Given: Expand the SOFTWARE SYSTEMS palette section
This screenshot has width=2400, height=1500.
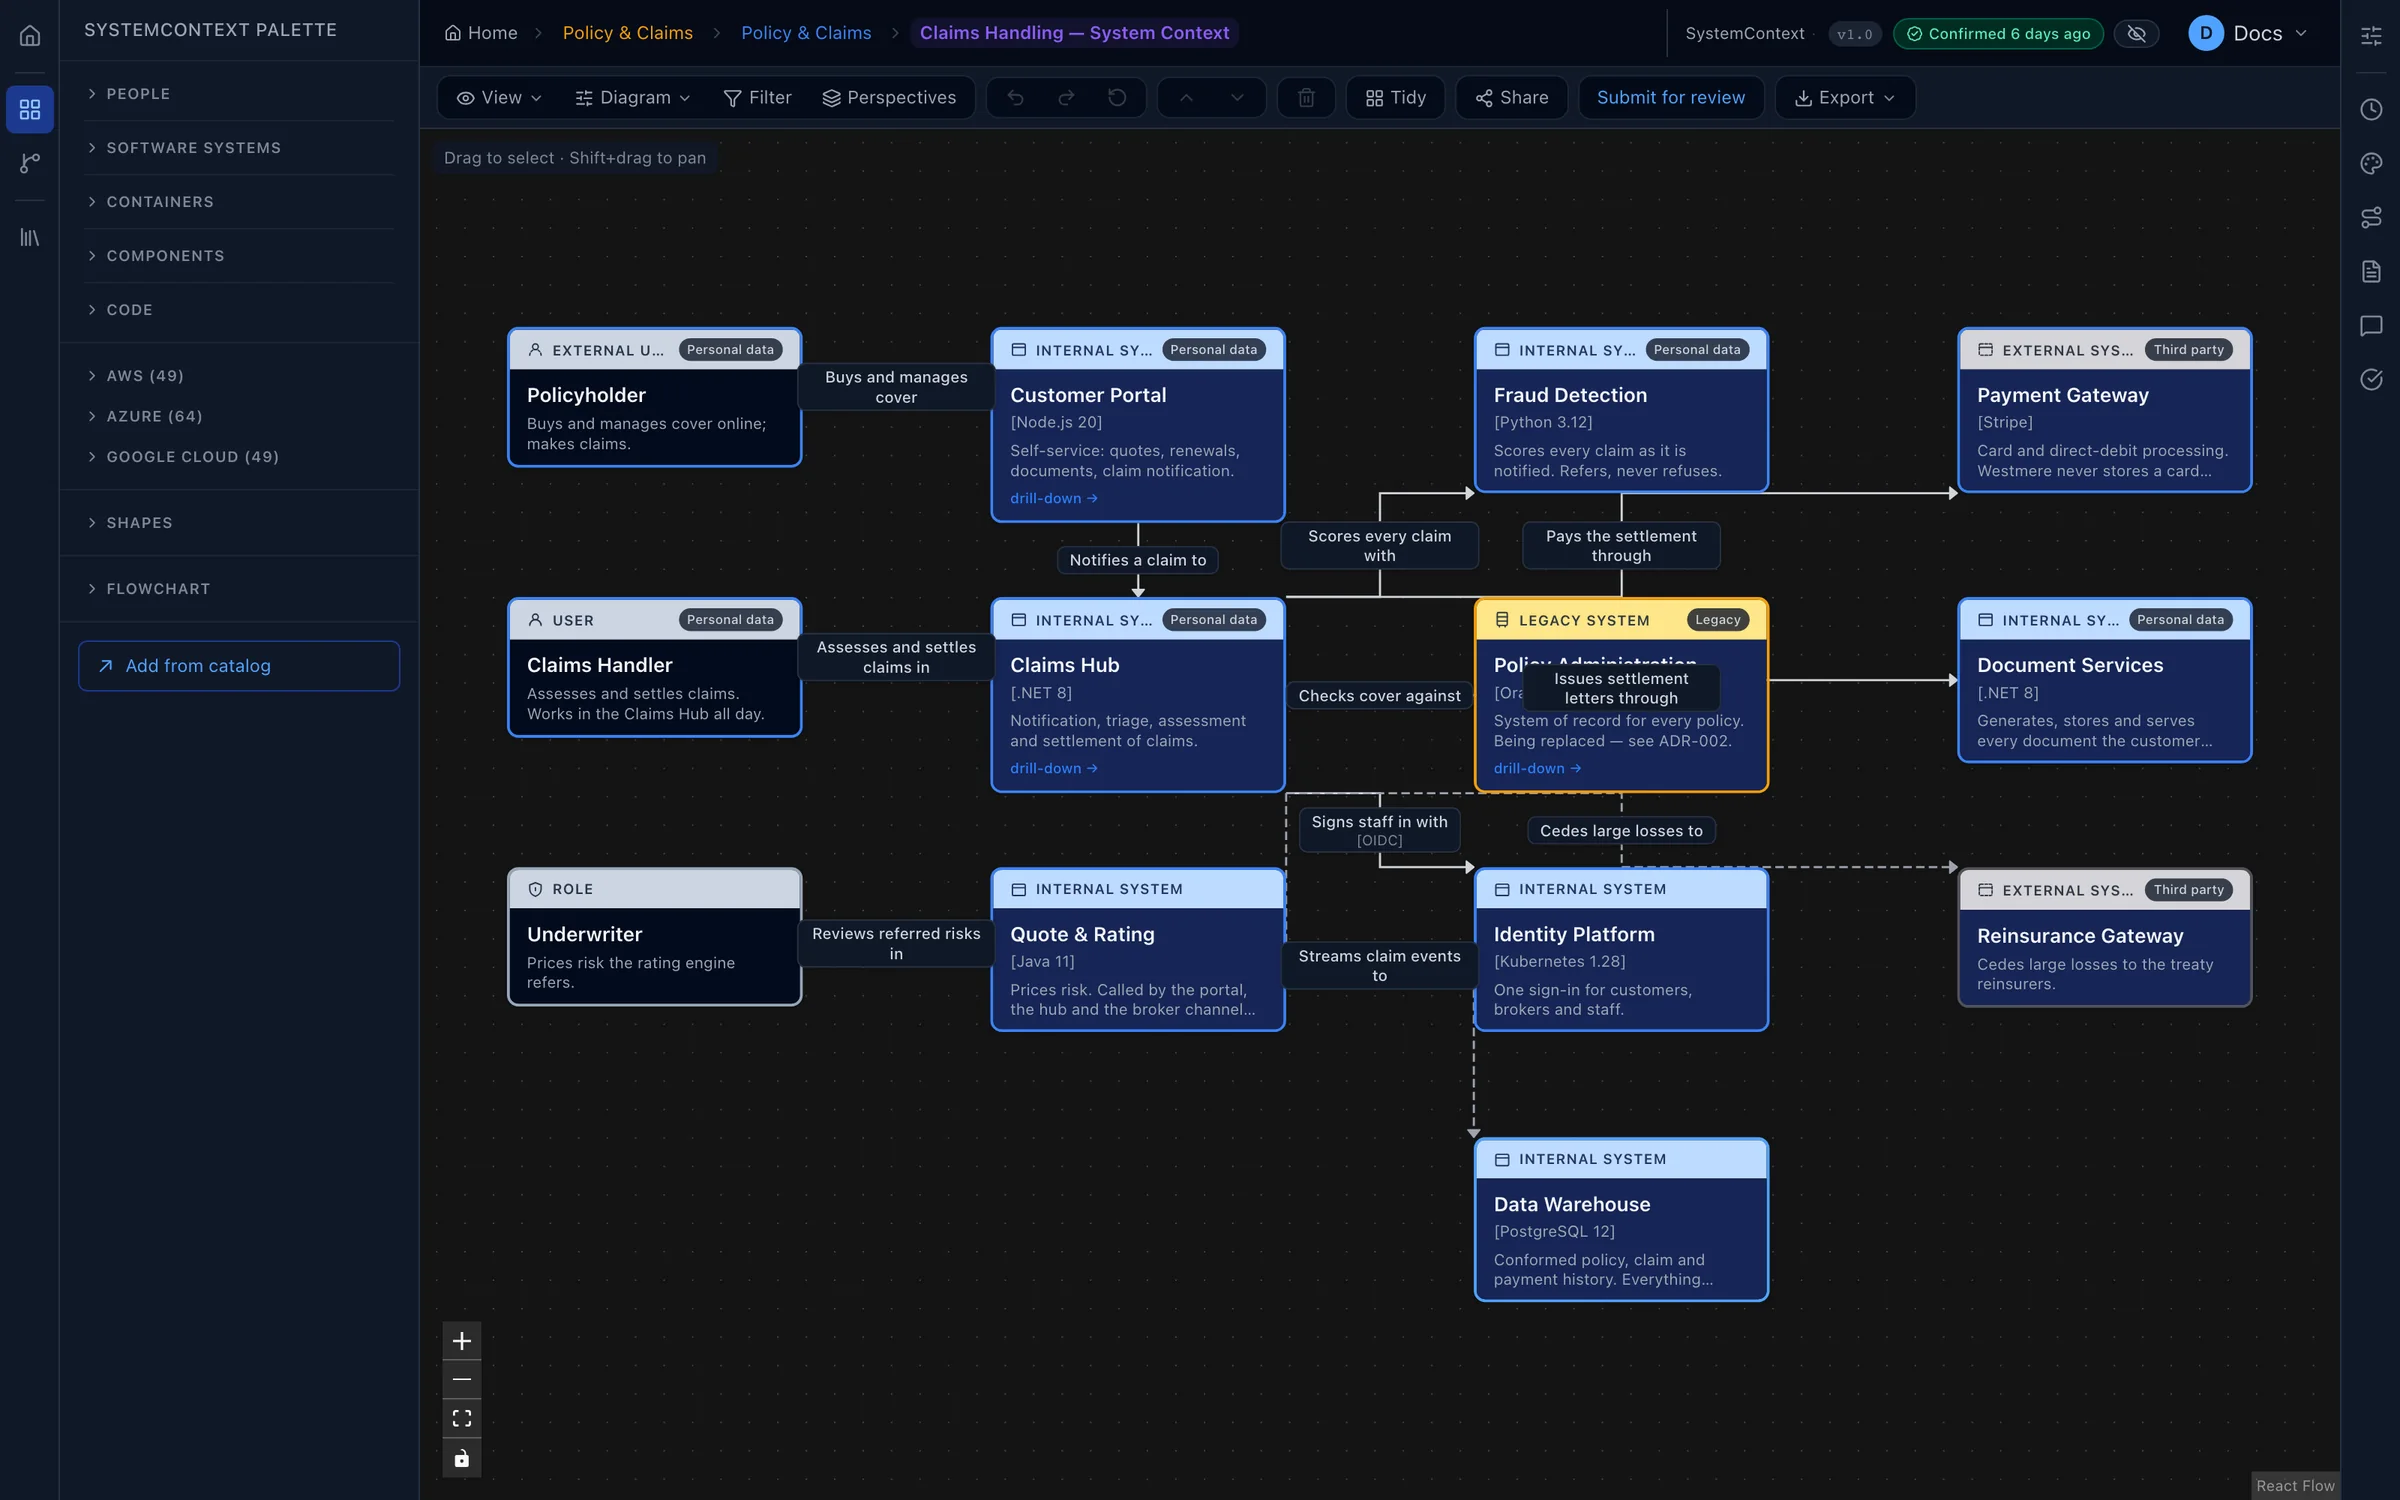Looking at the screenshot, I should point(239,148).
